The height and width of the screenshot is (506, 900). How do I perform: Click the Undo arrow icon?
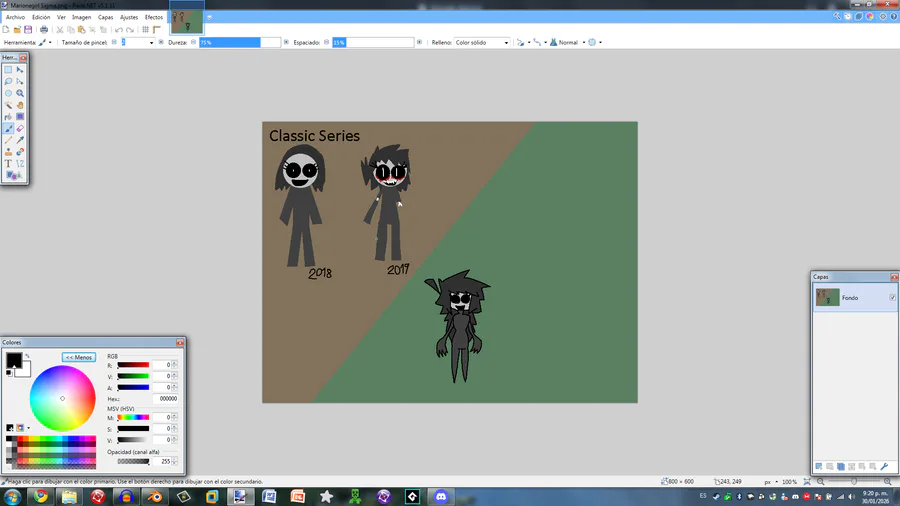click(x=118, y=30)
